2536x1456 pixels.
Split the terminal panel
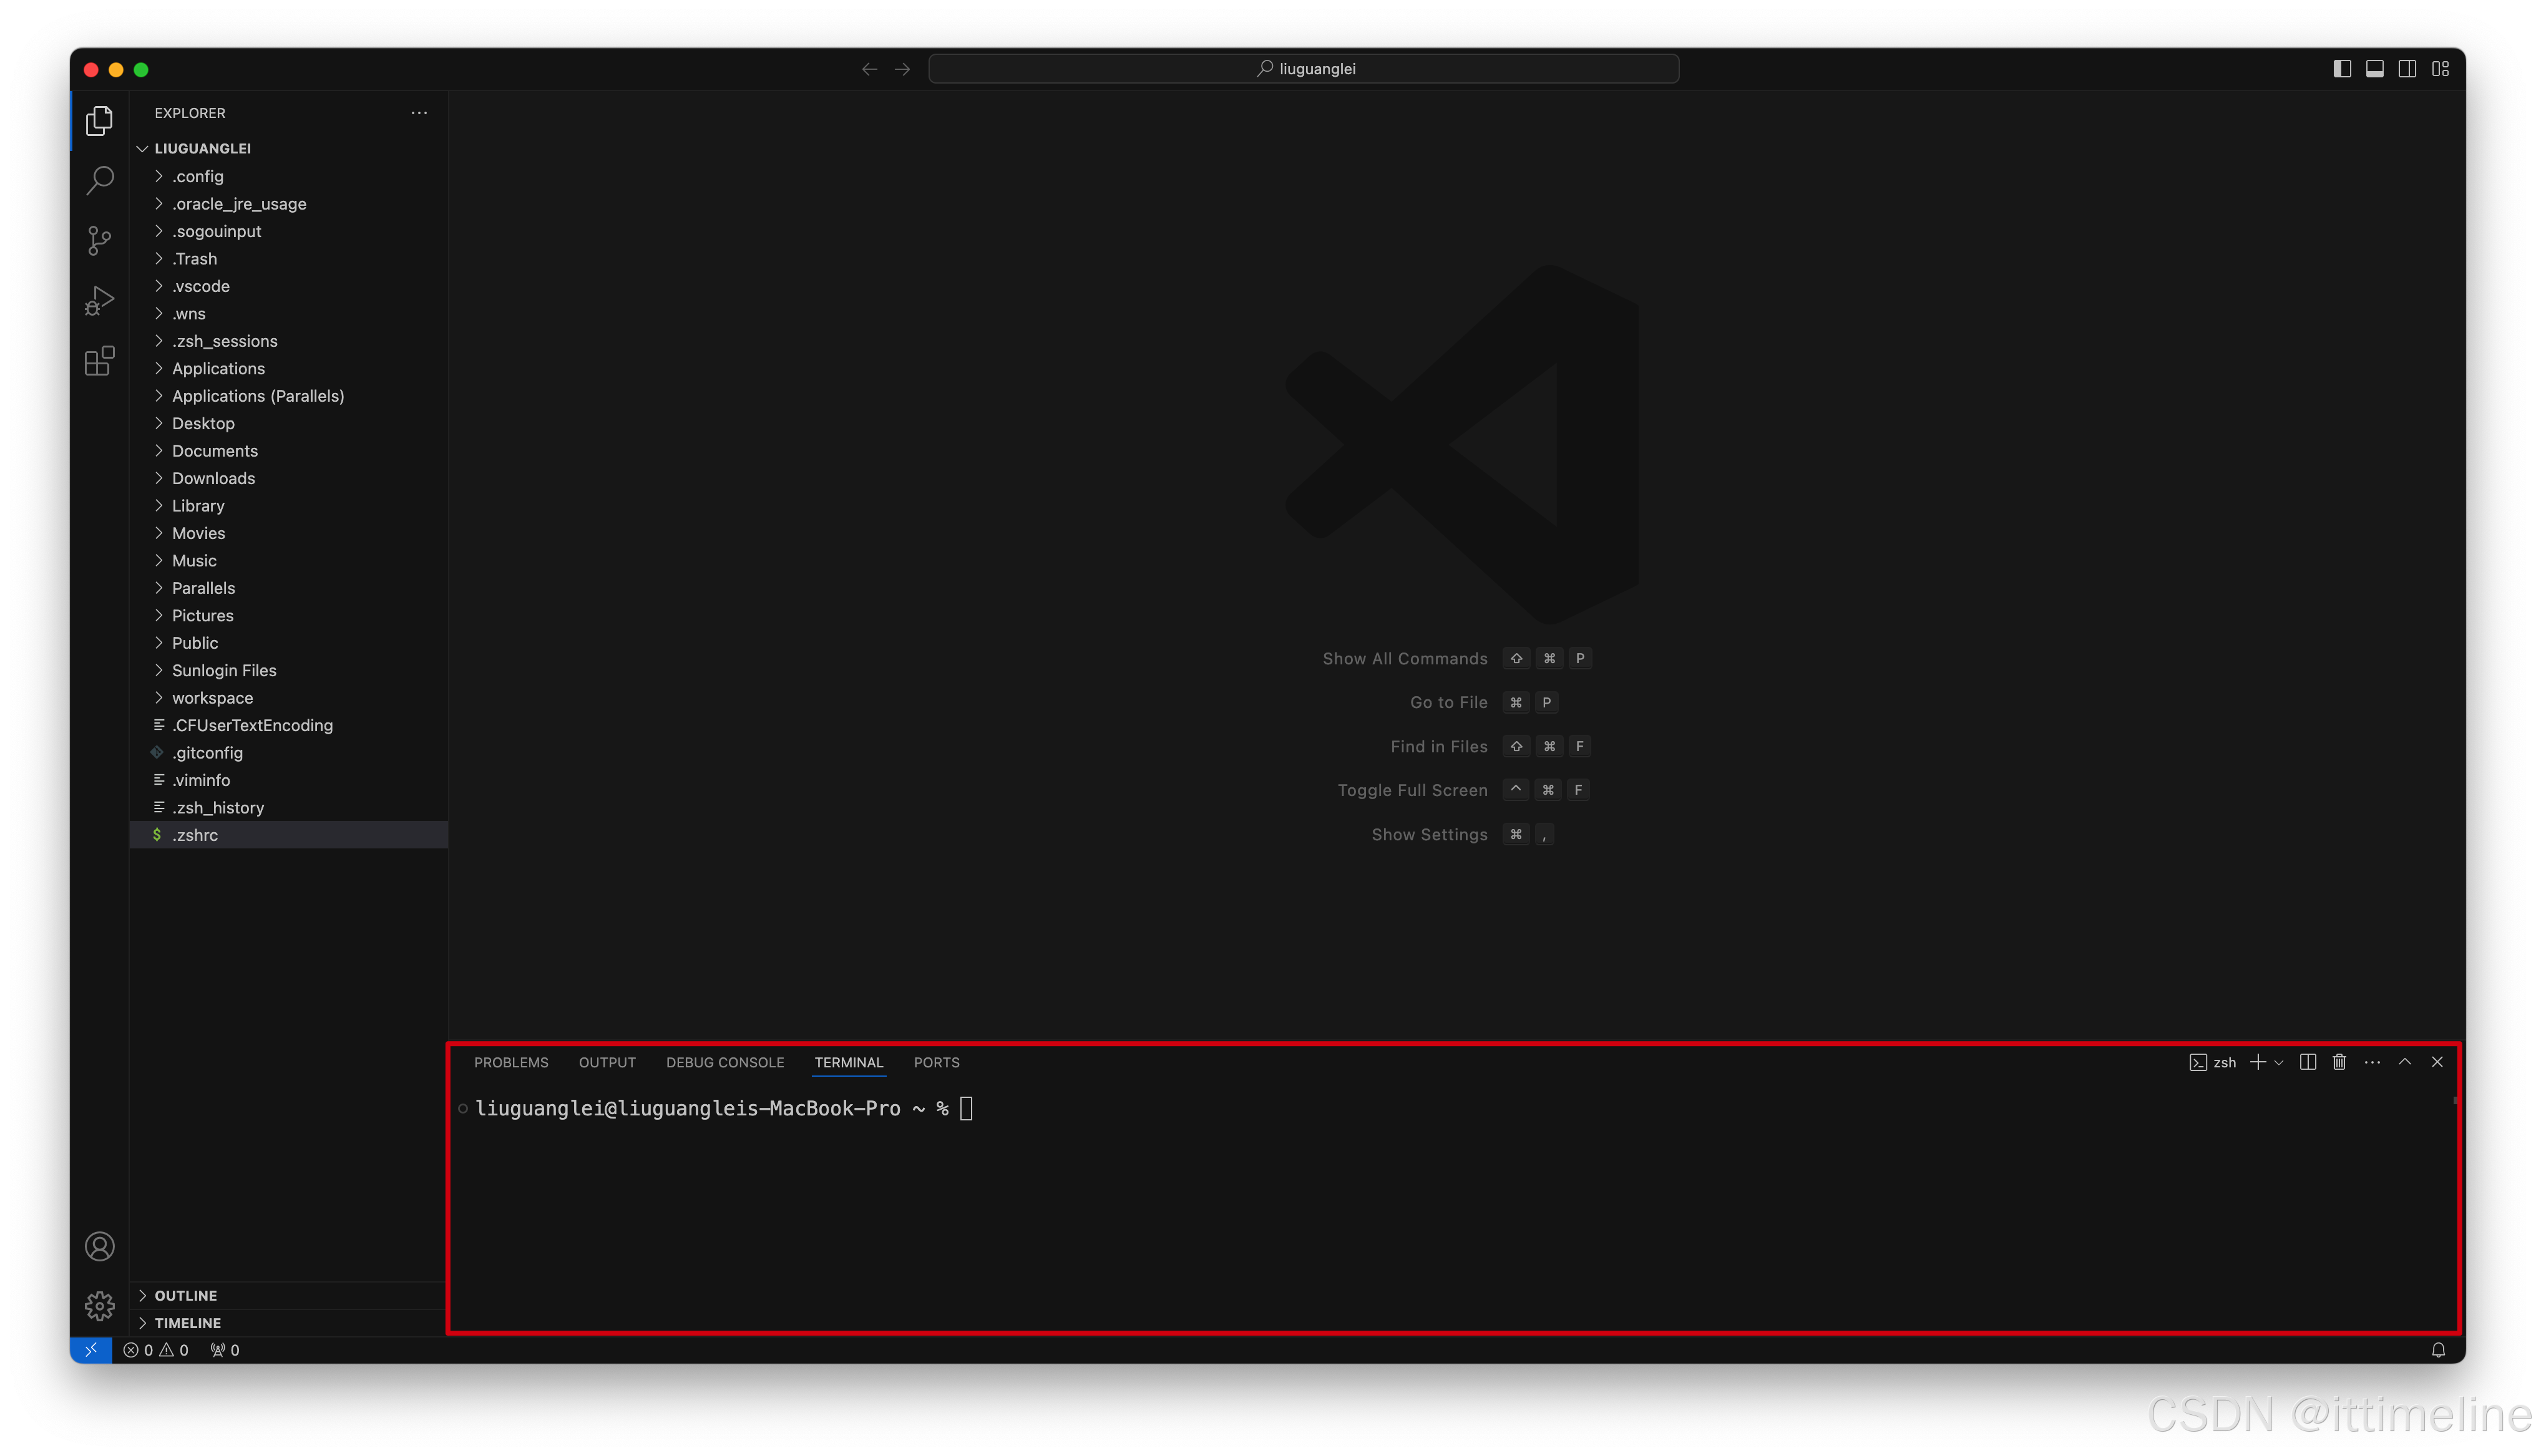2307,1062
